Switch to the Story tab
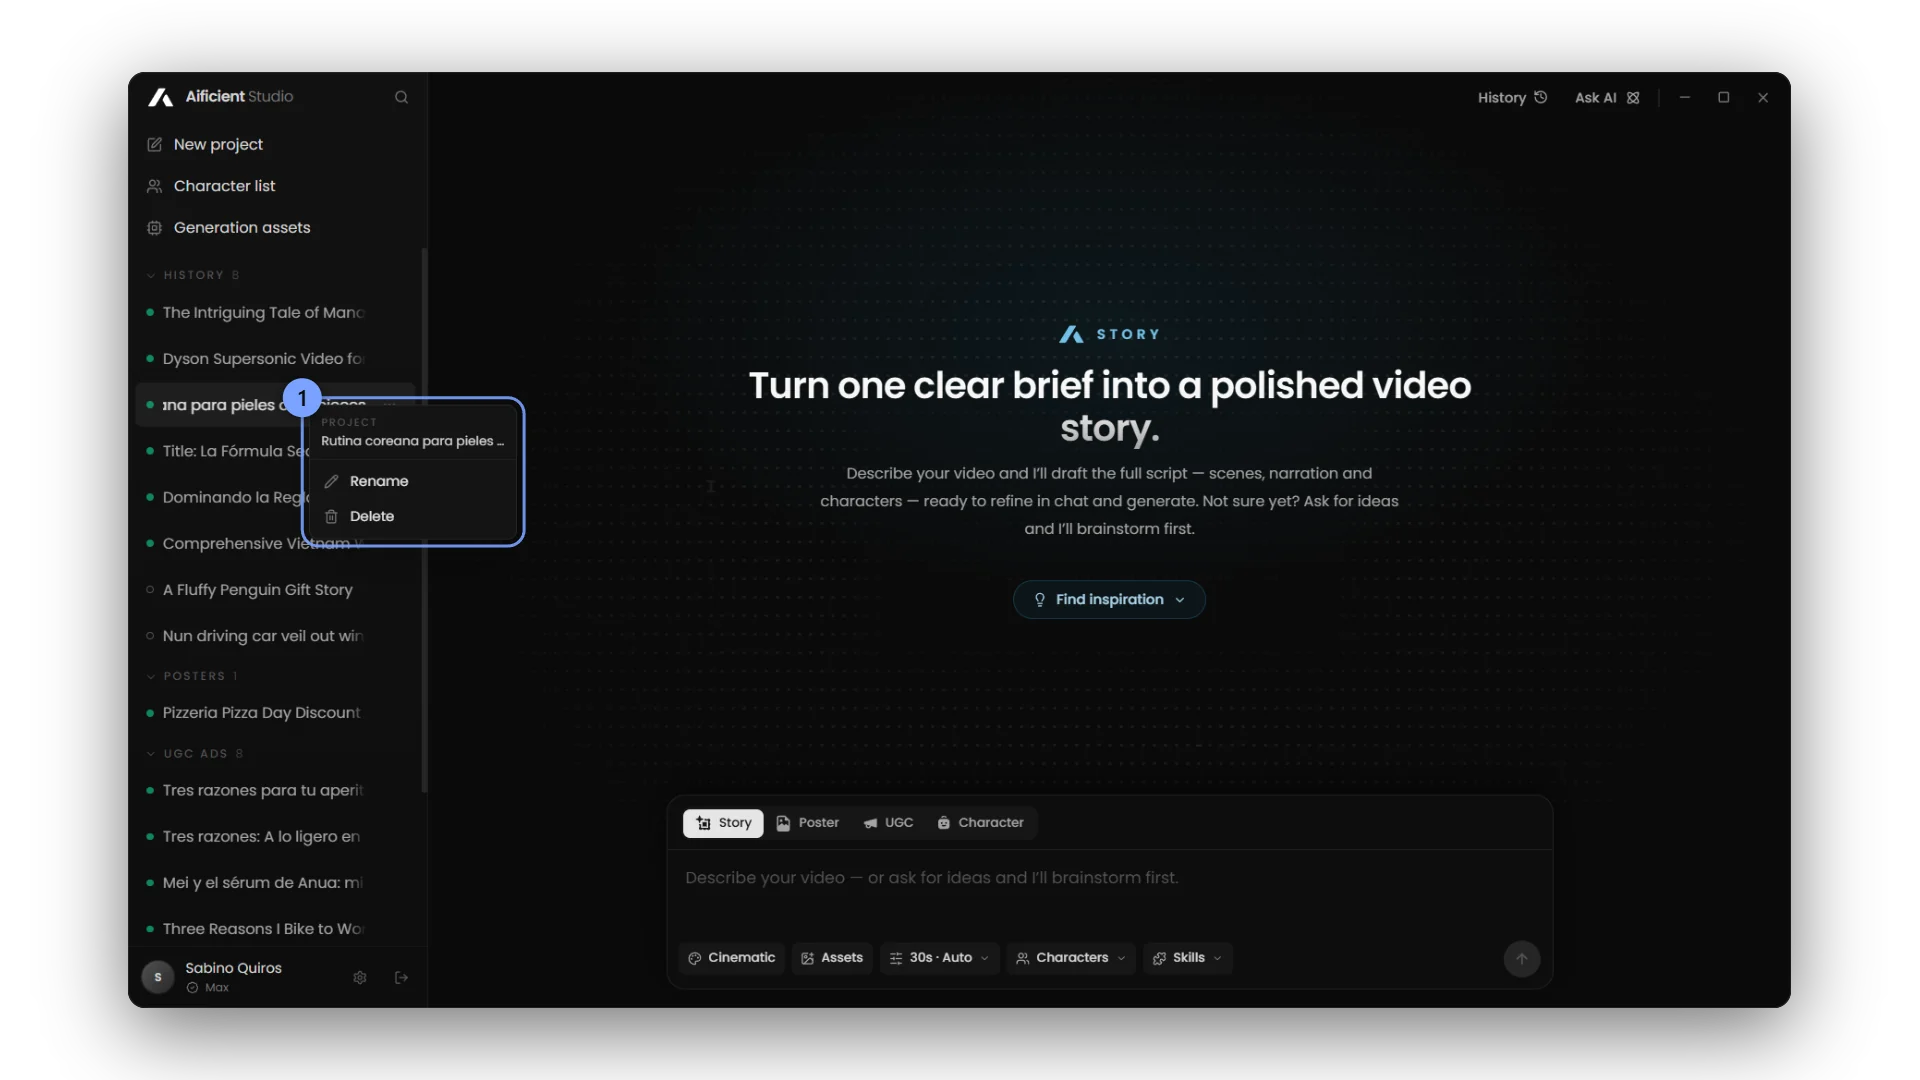1920x1080 pixels. pyautogui.click(x=723, y=823)
